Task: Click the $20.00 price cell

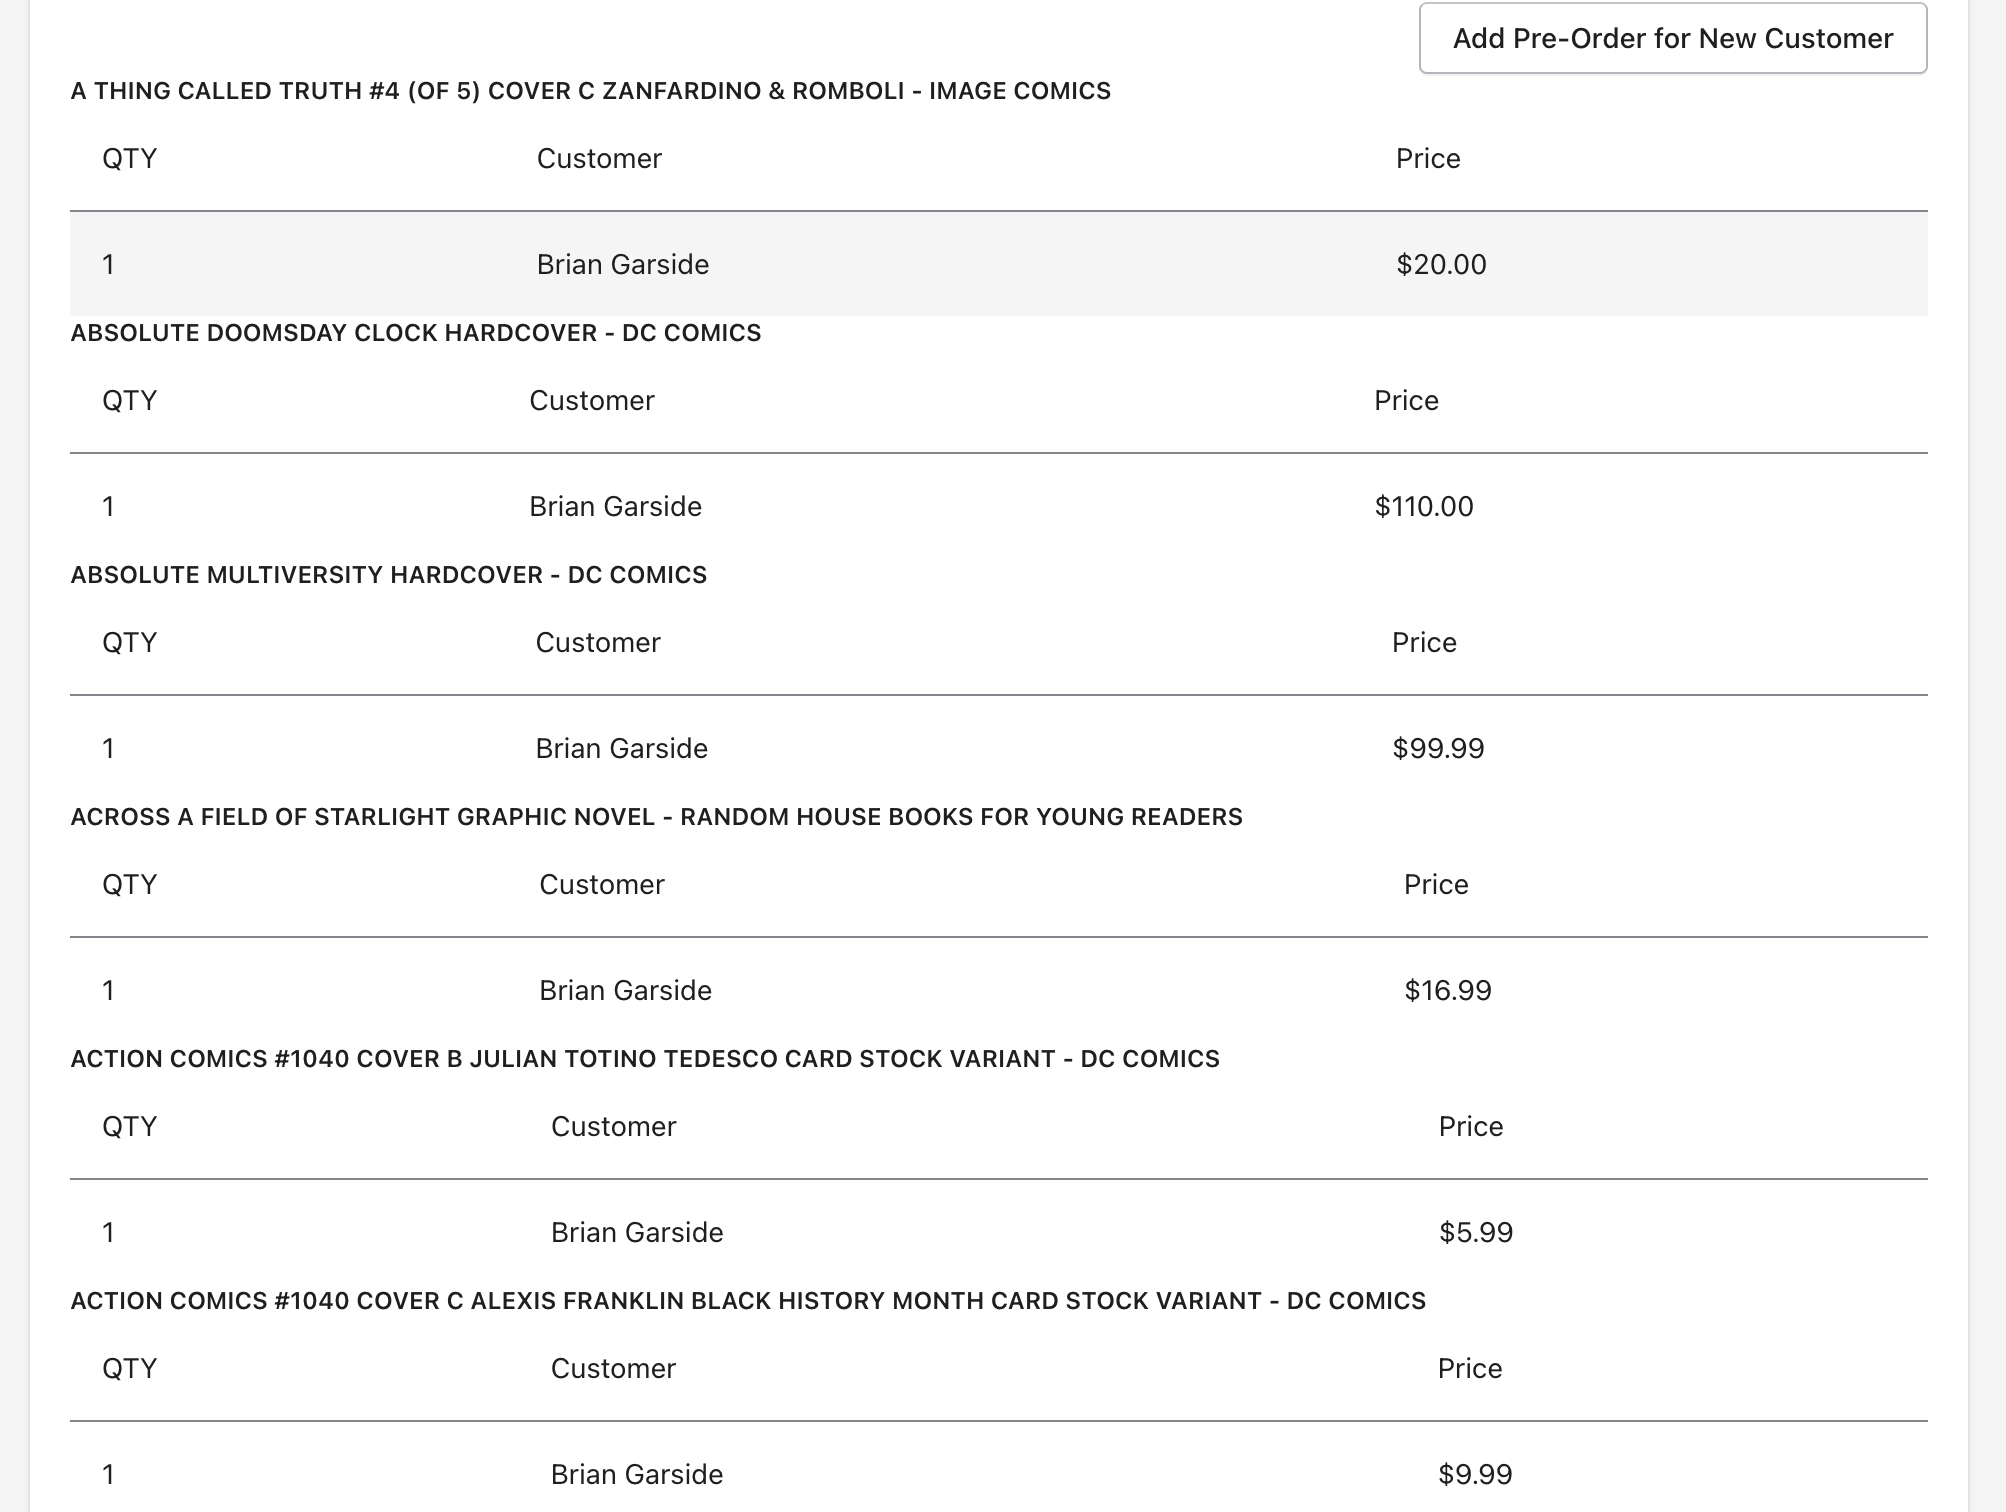Action: (x=1441, y=265)
